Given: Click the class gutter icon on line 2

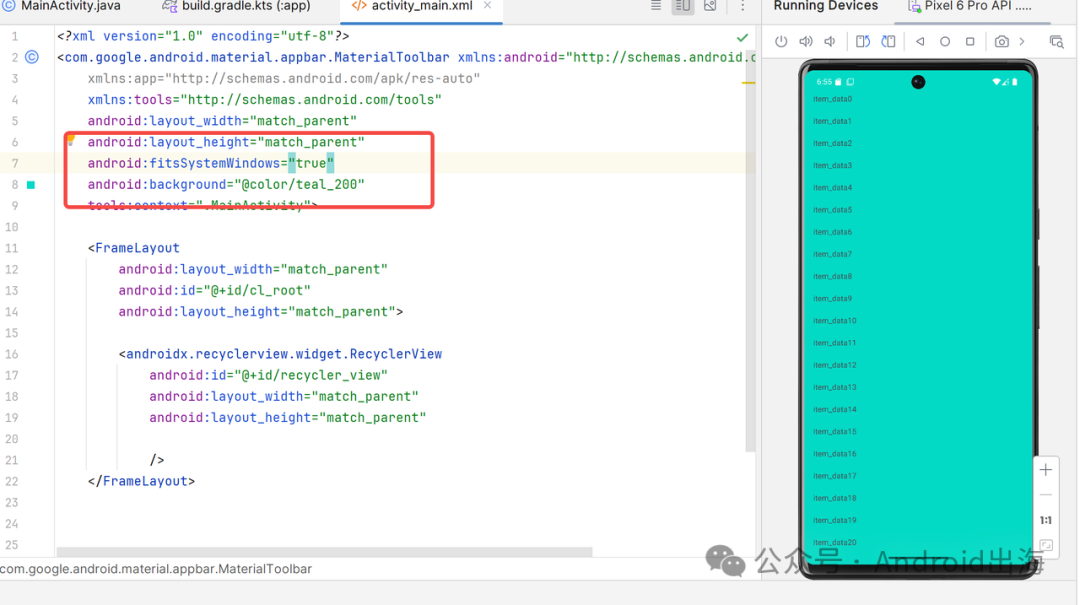Looking at the screenshot, I should coord(32,57).
